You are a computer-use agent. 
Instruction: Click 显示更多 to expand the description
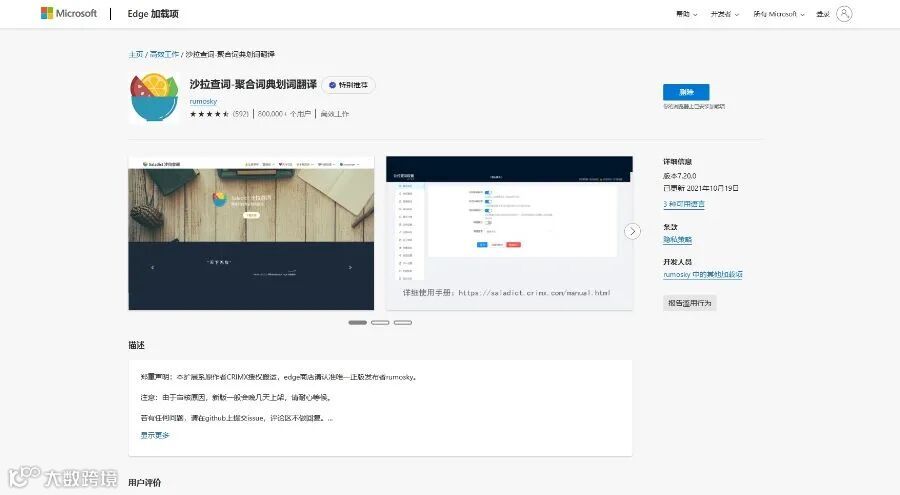click(155, 435)
